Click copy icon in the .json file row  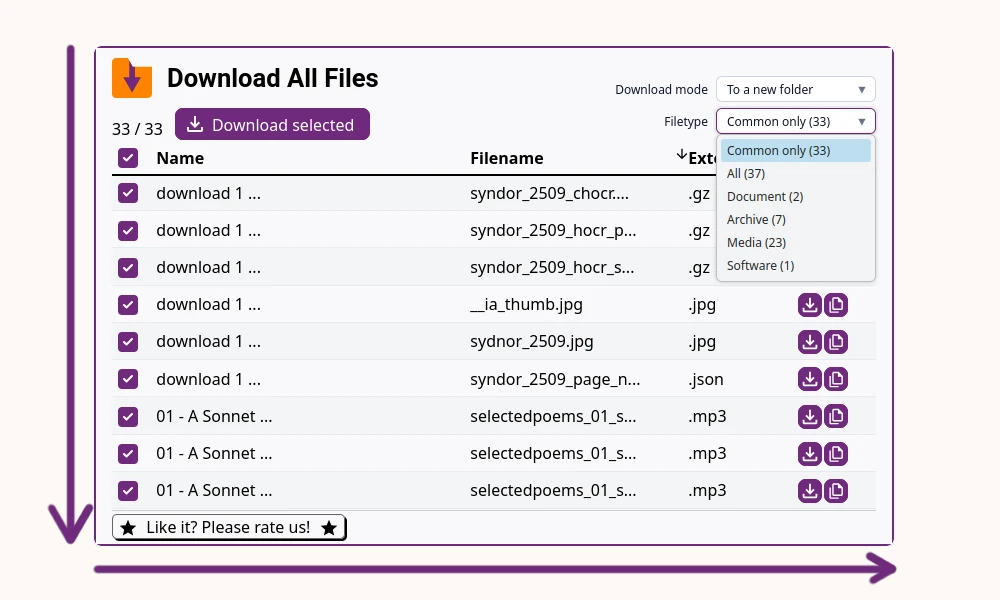pos(836,379)
